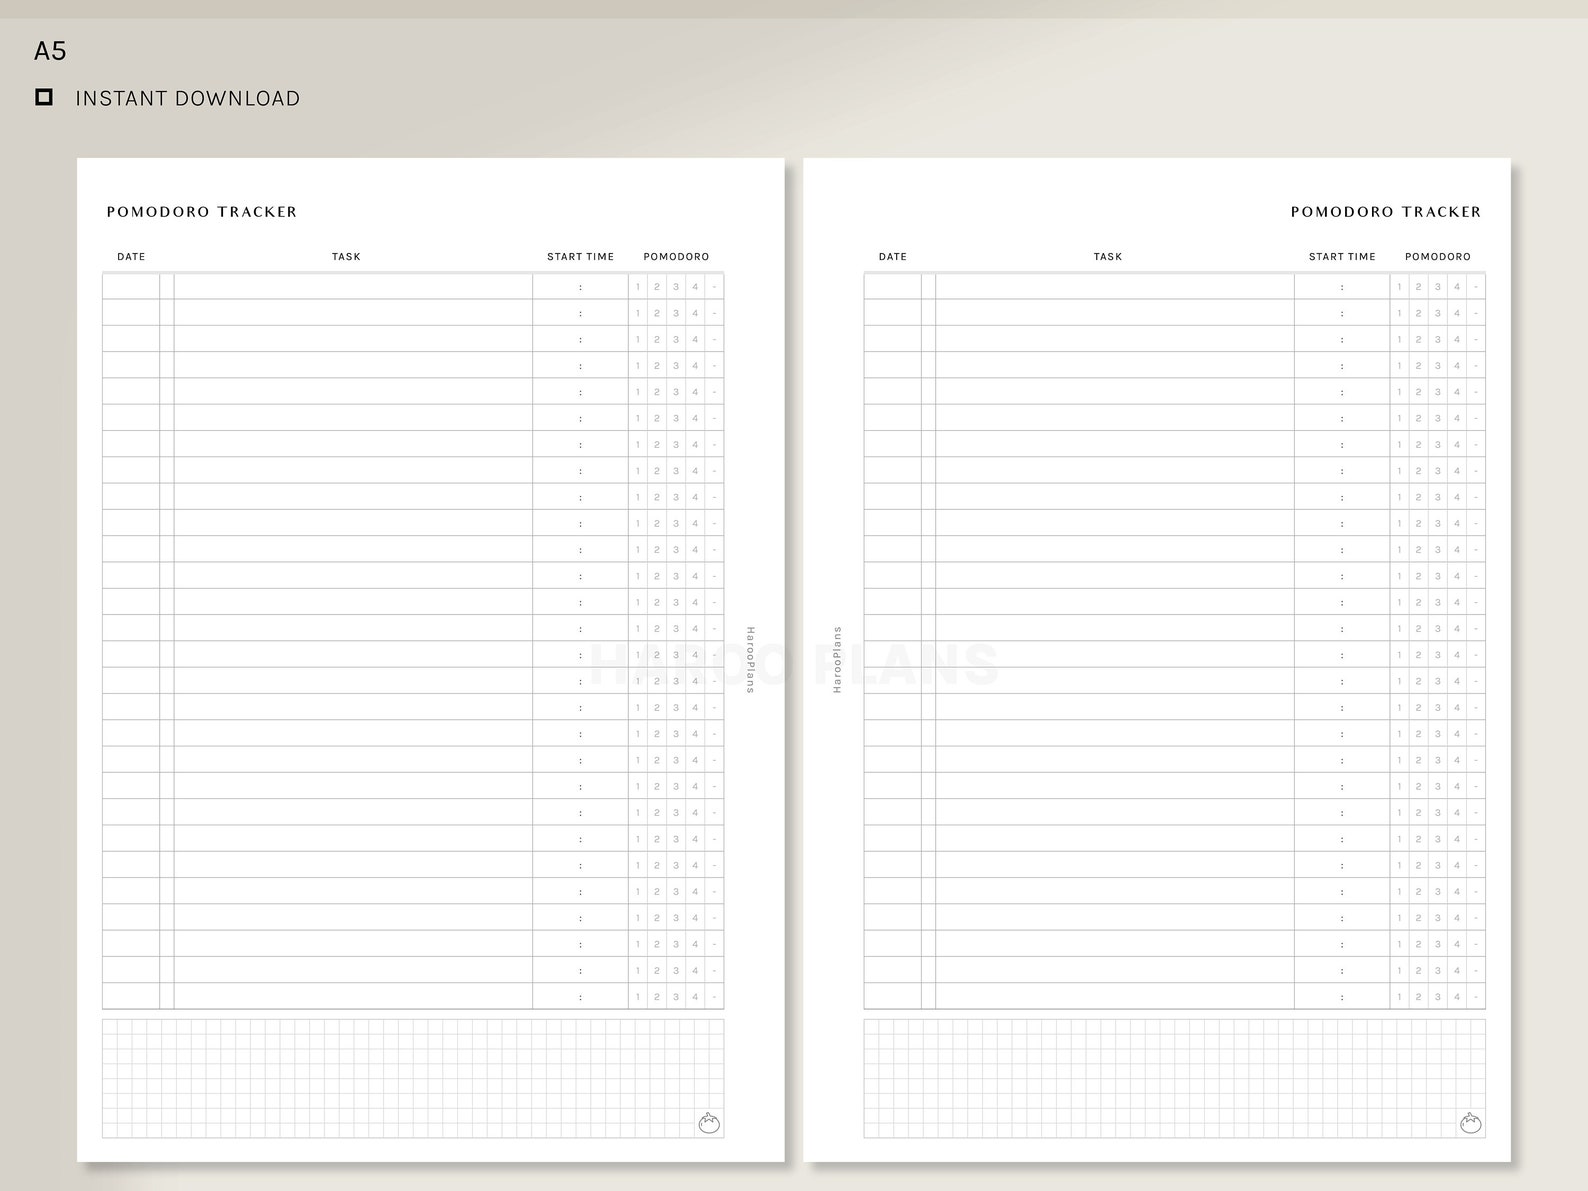Click the A5 size label
Screen dimensions: 1588x1191
[x=50, y=51]
